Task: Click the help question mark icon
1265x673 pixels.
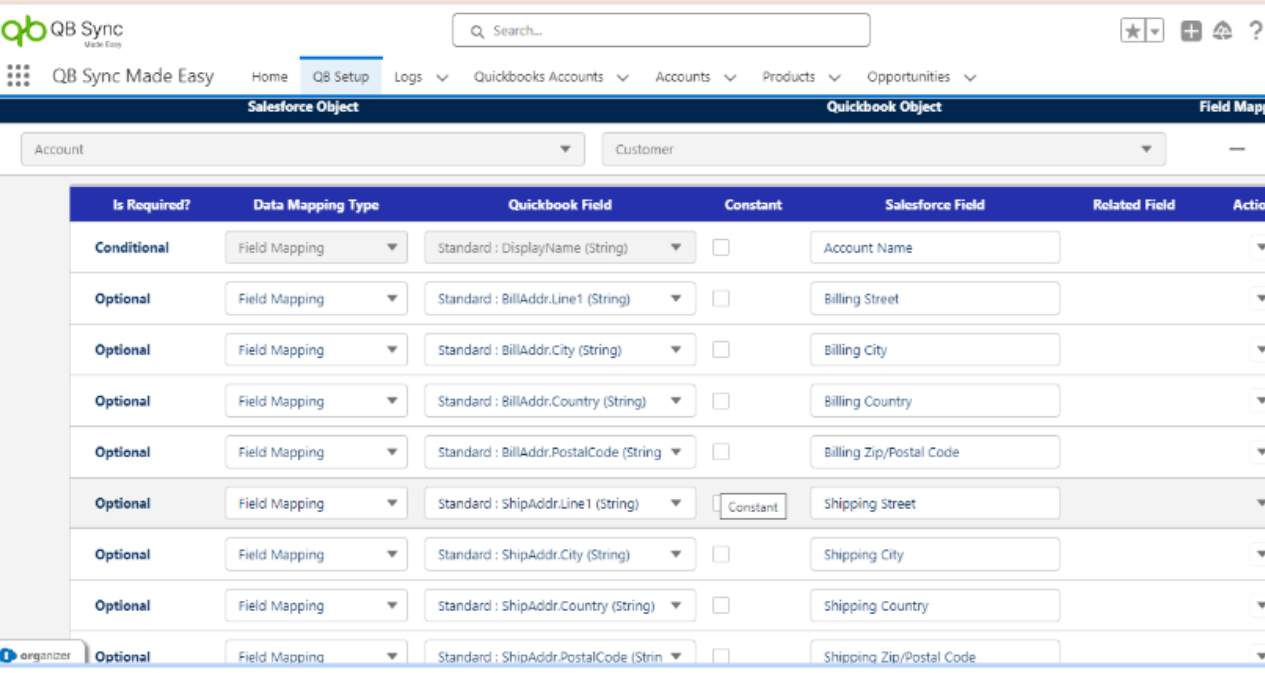Action: [1255, 31]
